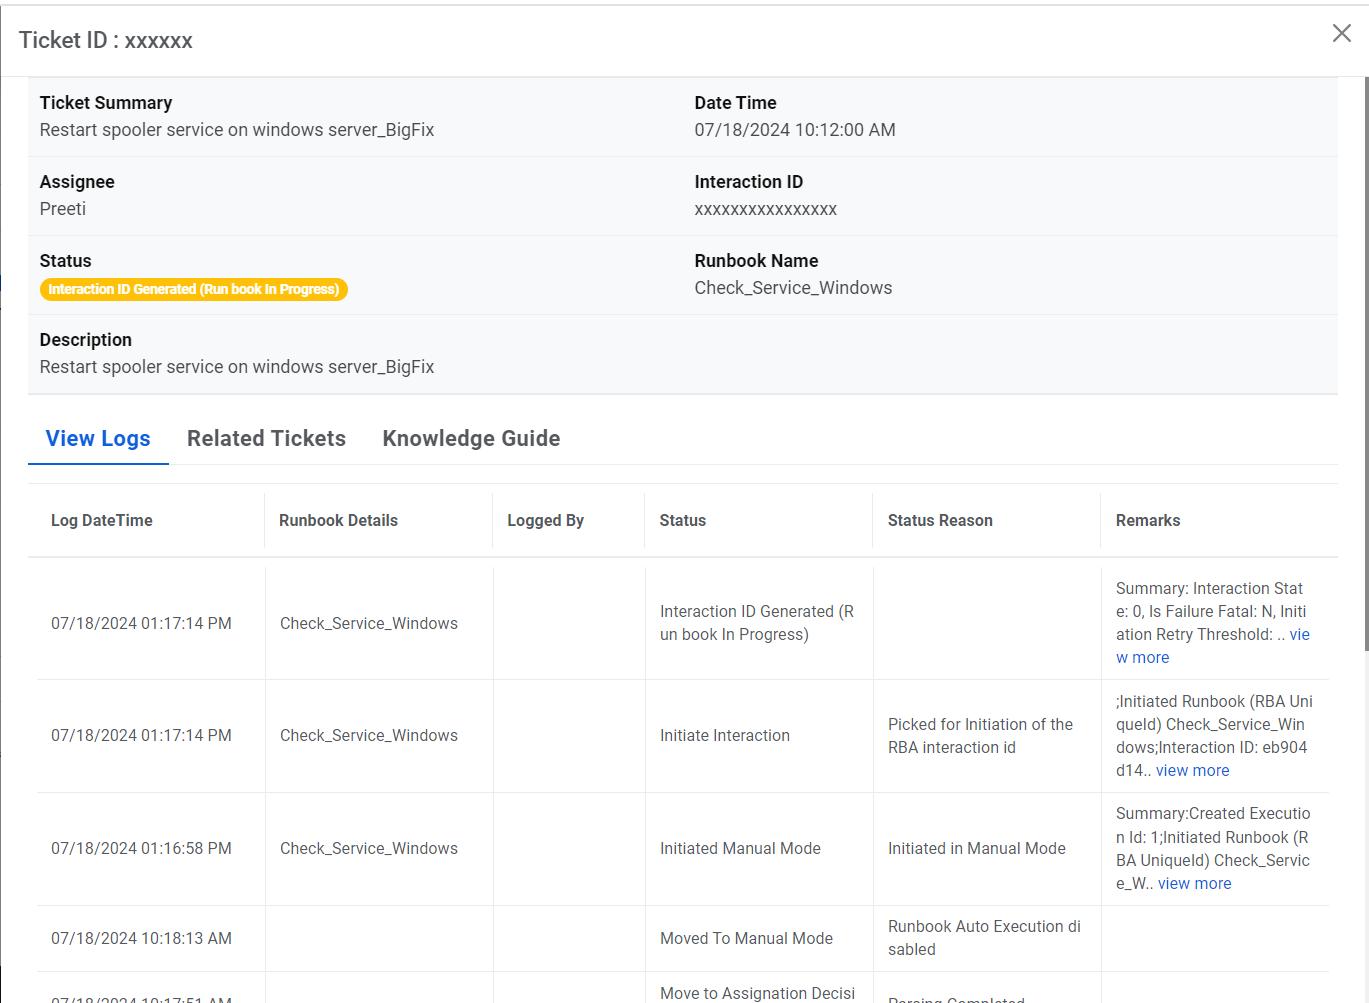
Task: Click the yellow Run book In Progress status badge
Action: pos(194,290)
